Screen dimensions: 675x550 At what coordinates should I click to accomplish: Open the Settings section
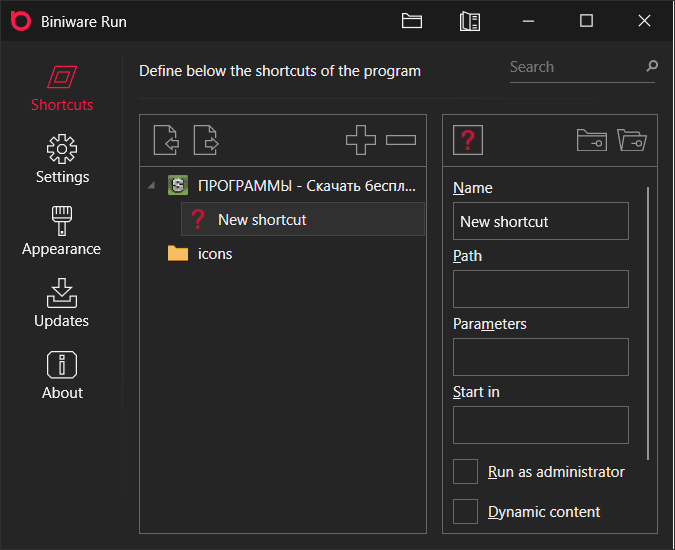point(62,160)
